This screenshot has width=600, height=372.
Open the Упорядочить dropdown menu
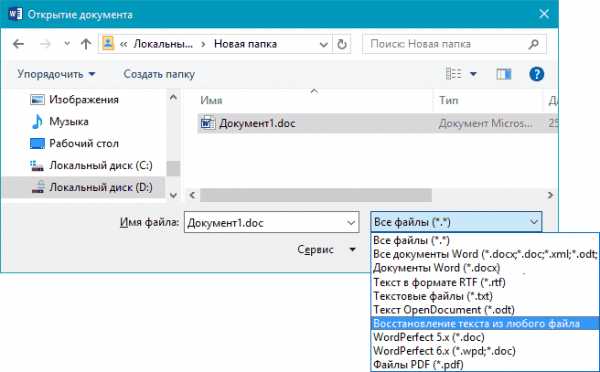pyautogui.click(x=56, y=74)
